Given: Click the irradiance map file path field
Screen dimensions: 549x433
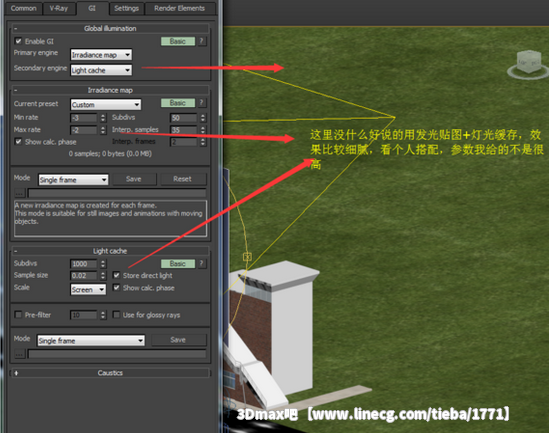Looking at the screenshot, I should 117,193.
